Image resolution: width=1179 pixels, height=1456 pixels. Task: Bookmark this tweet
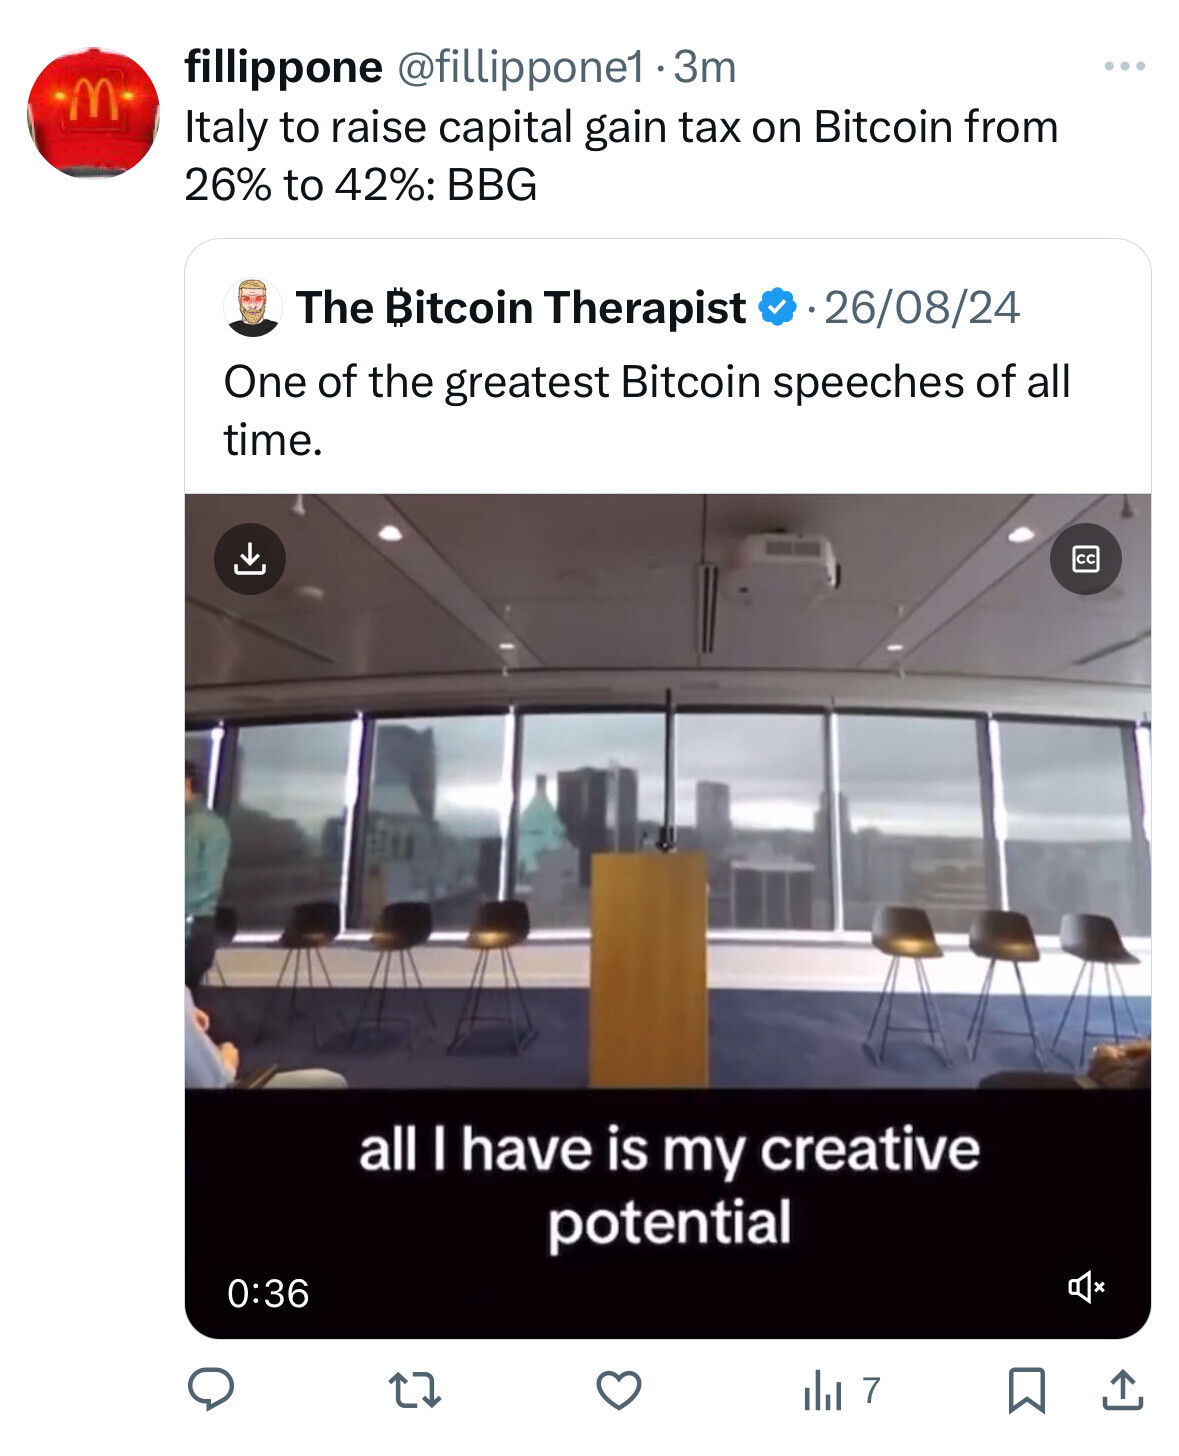coord(1026,1390)
